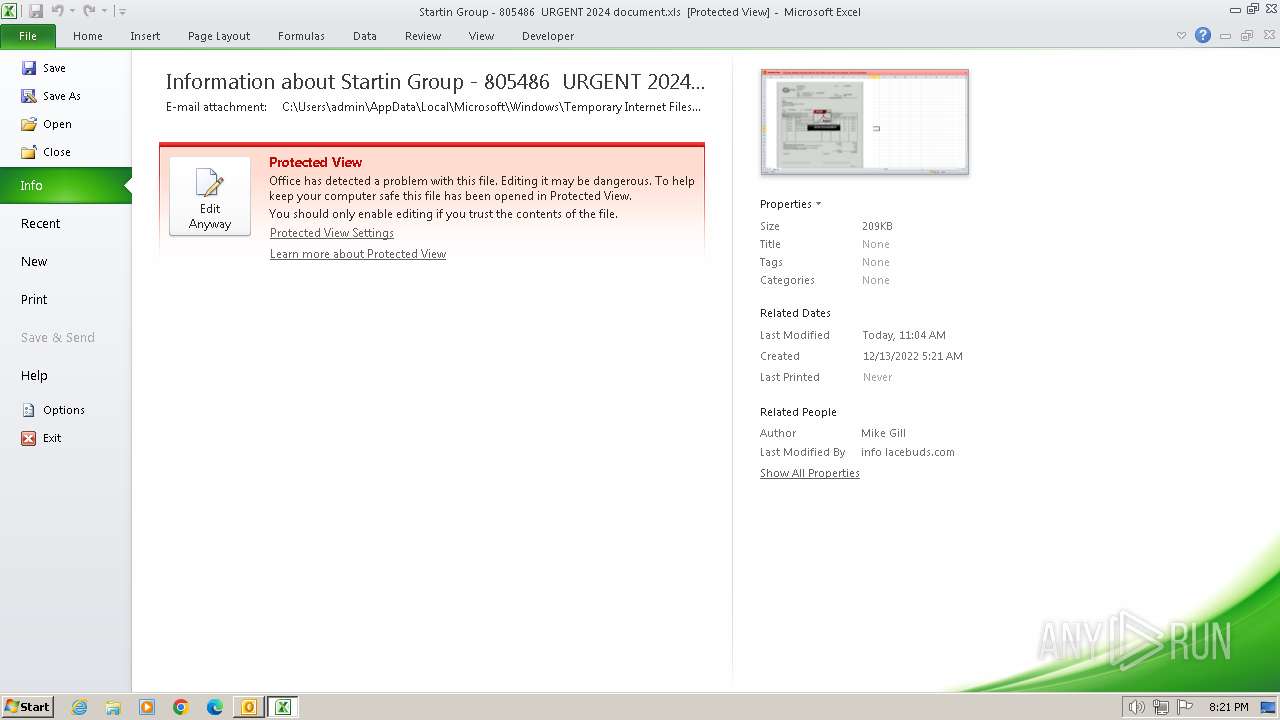The image size is (1280, 720).
Task: Click the Redo icon in title bar
Action: (89, 11)
